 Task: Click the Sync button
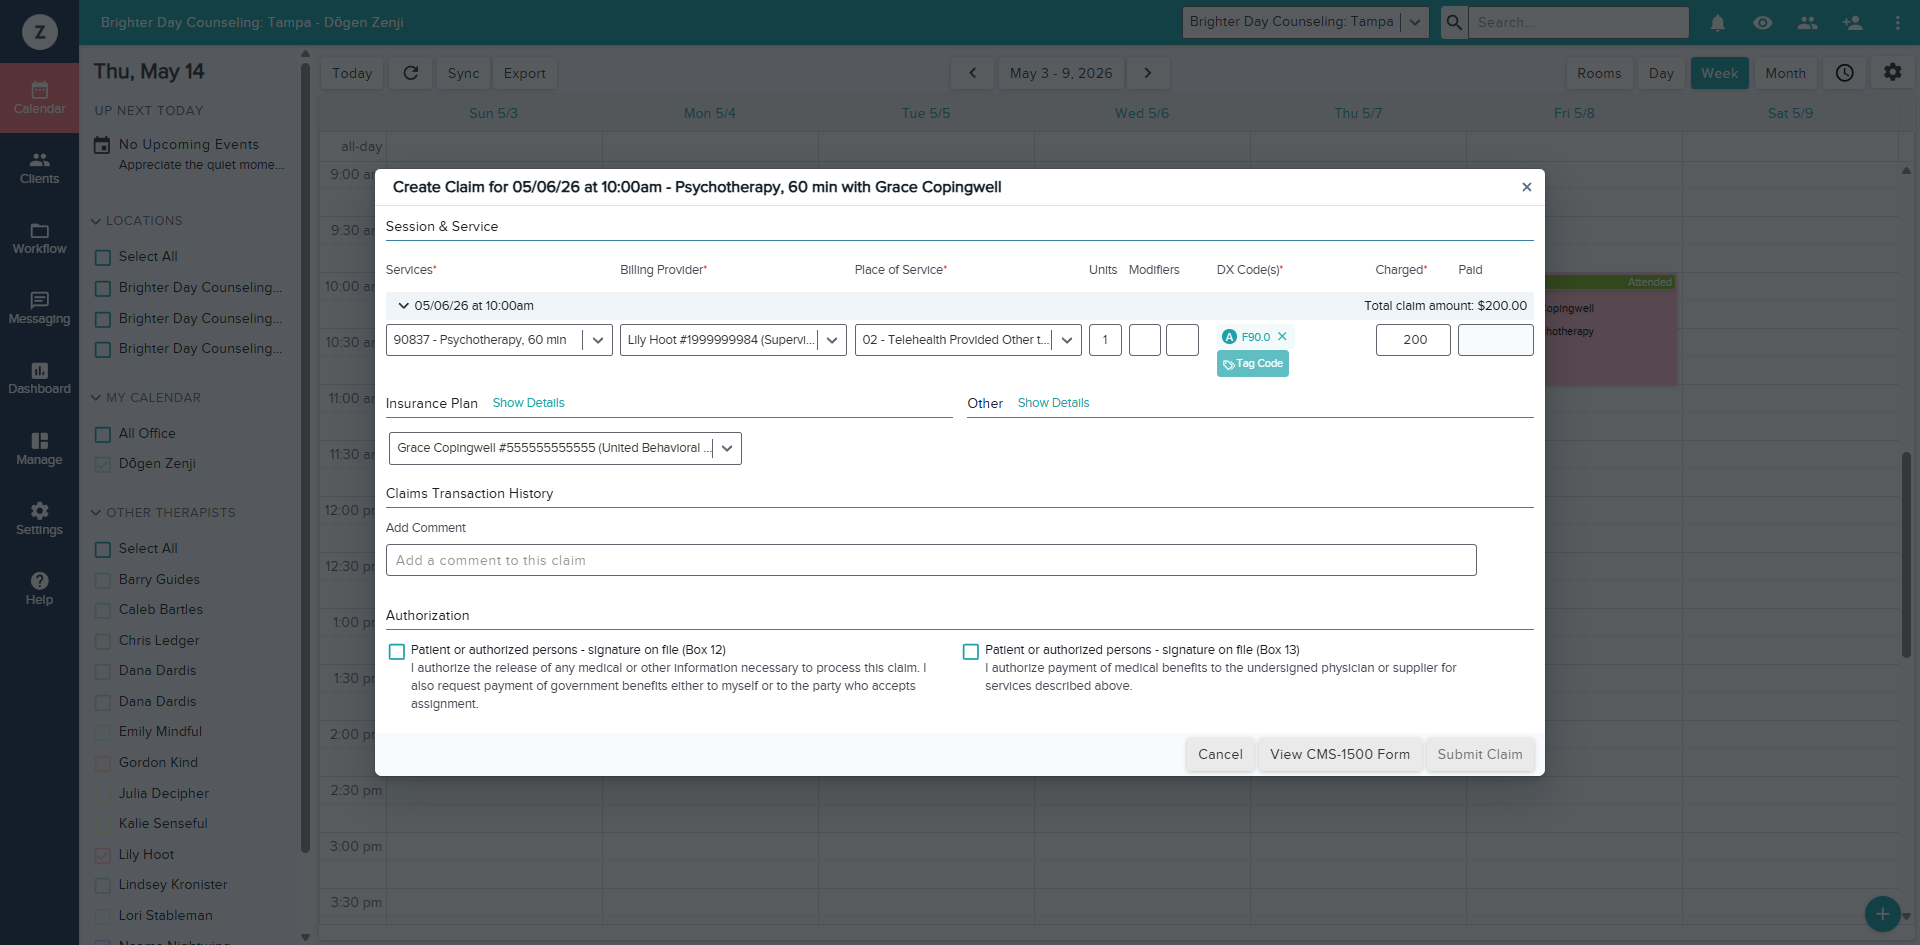point(463,73)
